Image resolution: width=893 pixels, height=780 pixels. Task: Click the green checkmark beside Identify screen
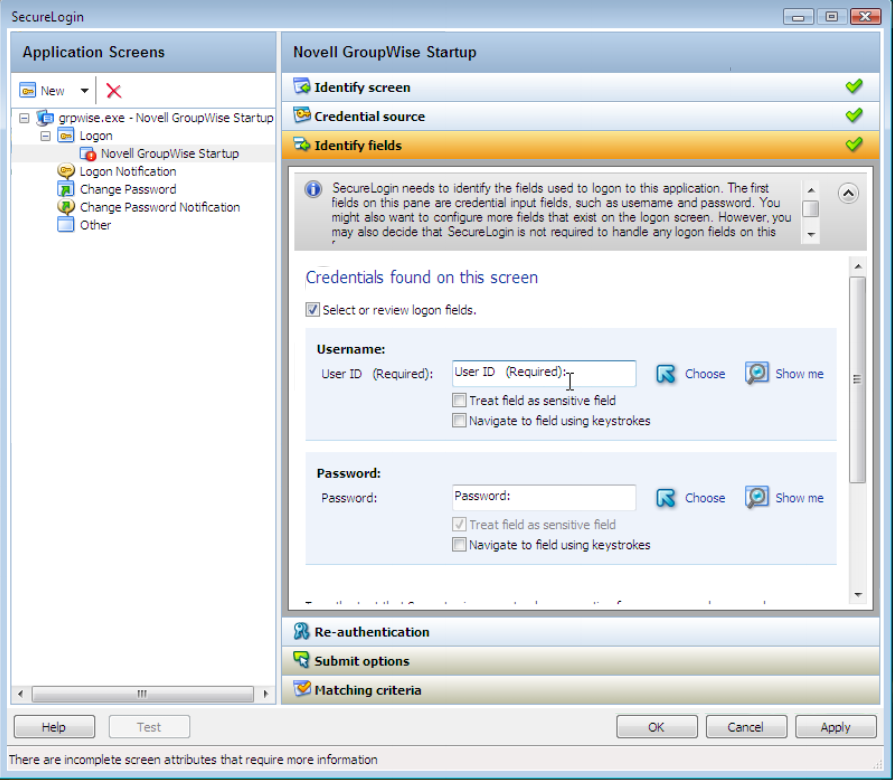point(854,87)
